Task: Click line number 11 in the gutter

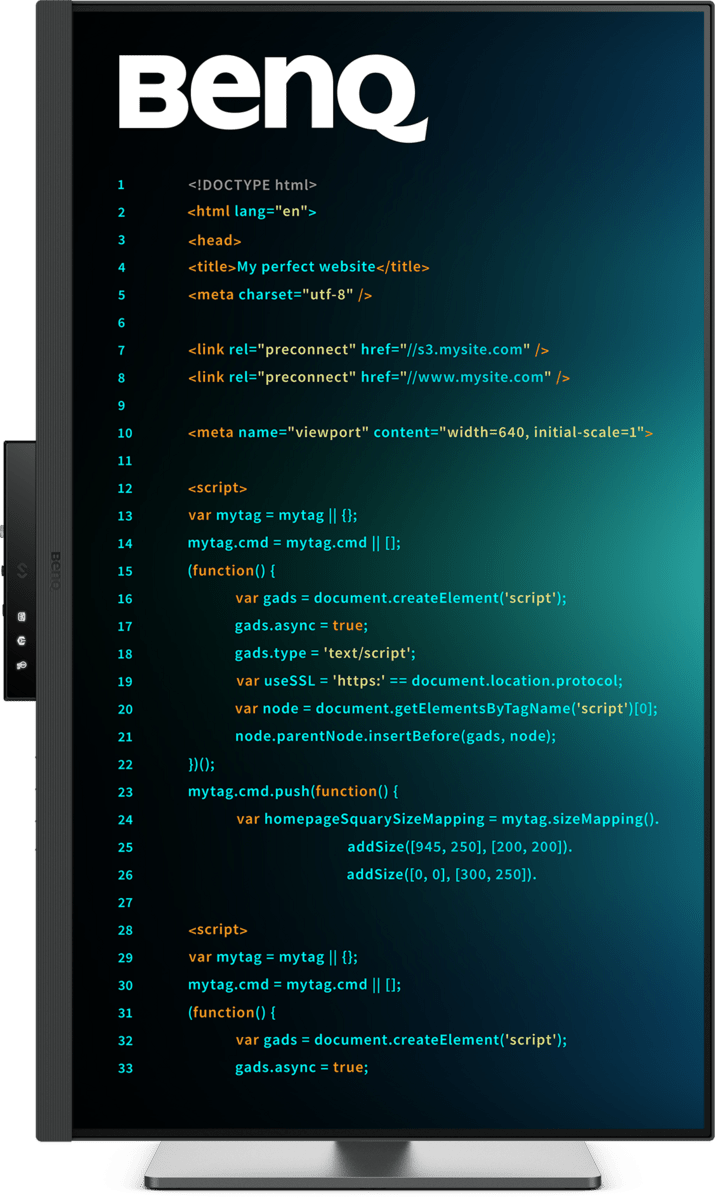Action: point(124,461)
